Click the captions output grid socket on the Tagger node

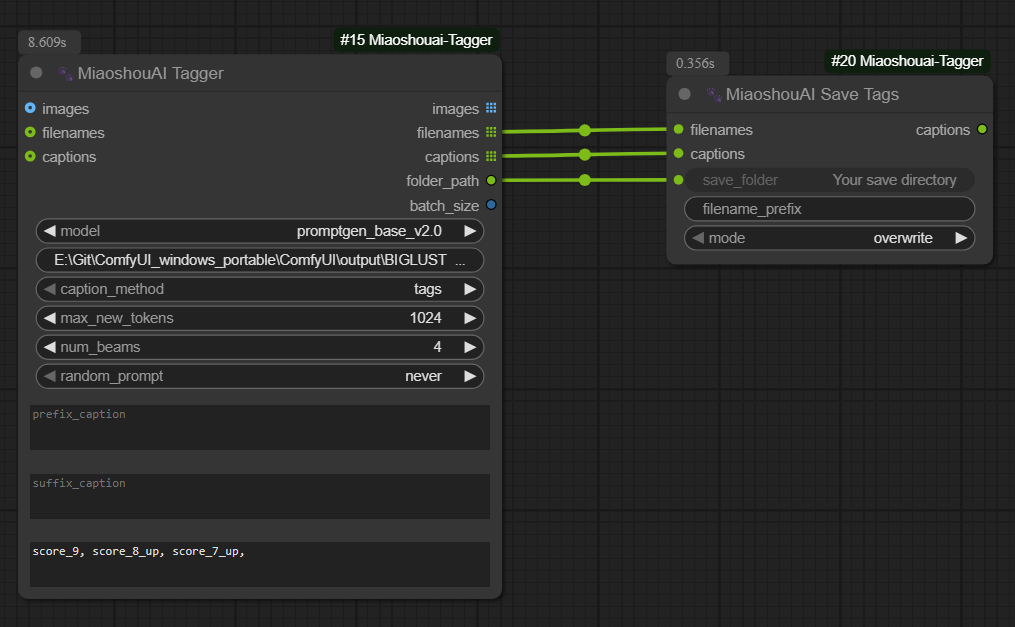(x=491, y=156)
